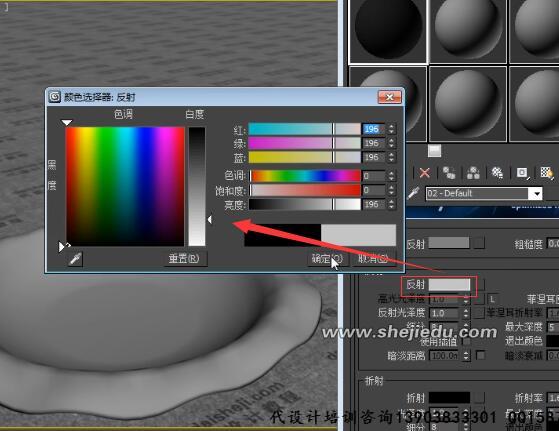Click the Make Unique three-spheres icon
This screenshot has width=559, height=431.
473,173
